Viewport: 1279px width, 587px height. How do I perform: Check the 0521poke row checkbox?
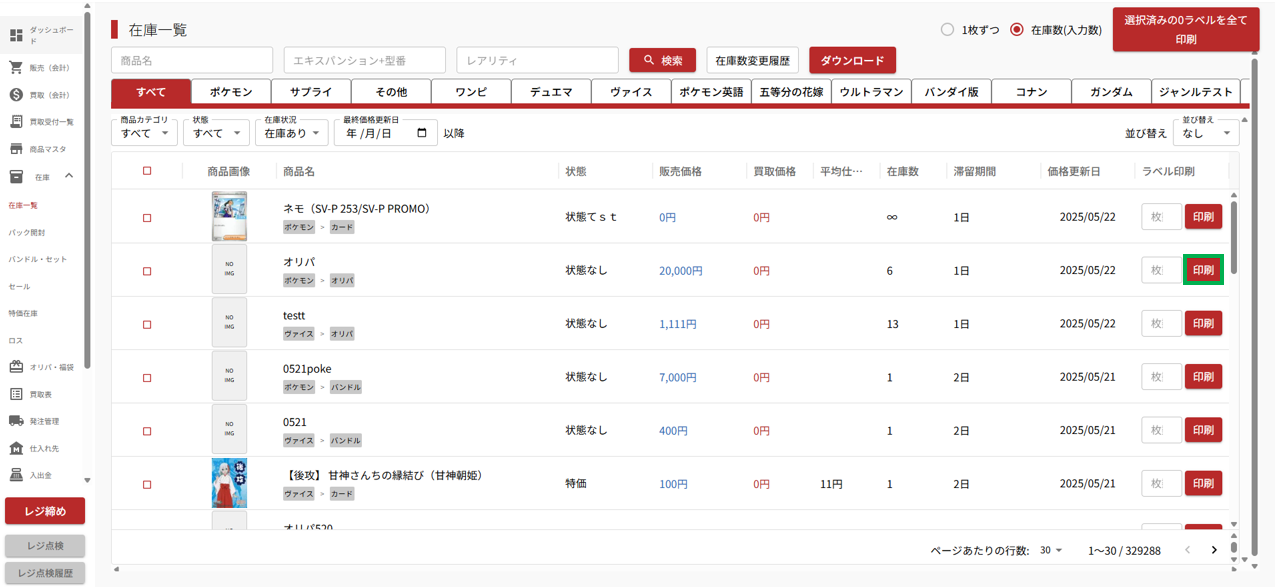(x=147, y=378)
